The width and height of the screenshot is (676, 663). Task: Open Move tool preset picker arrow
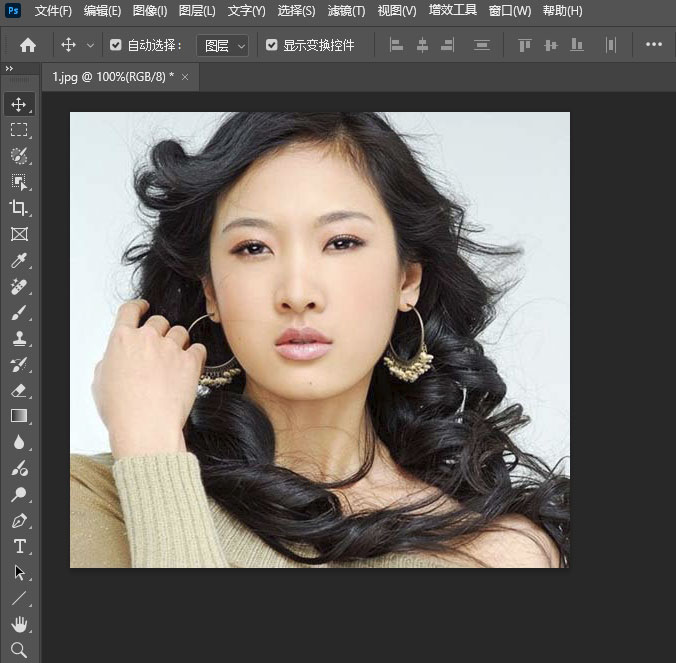[x=90, y=45]
